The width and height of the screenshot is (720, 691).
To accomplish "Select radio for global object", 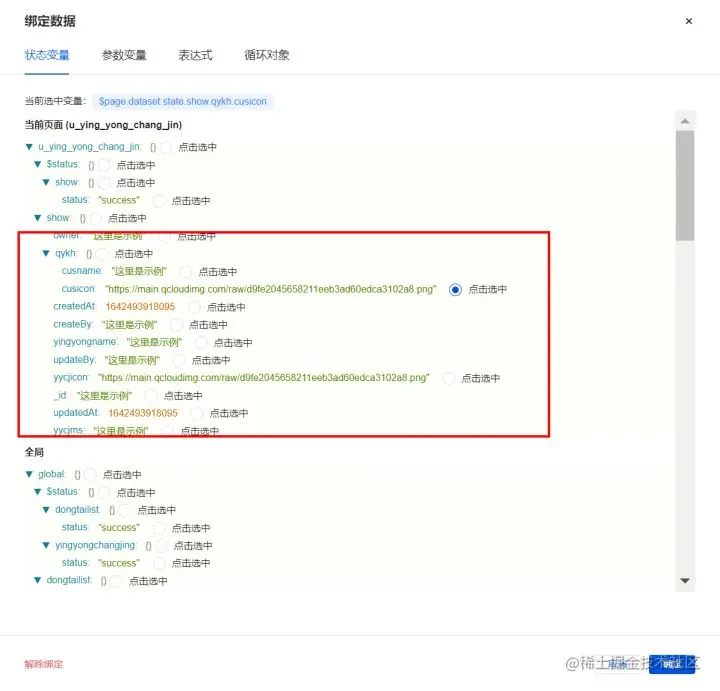I will [90, 475].
